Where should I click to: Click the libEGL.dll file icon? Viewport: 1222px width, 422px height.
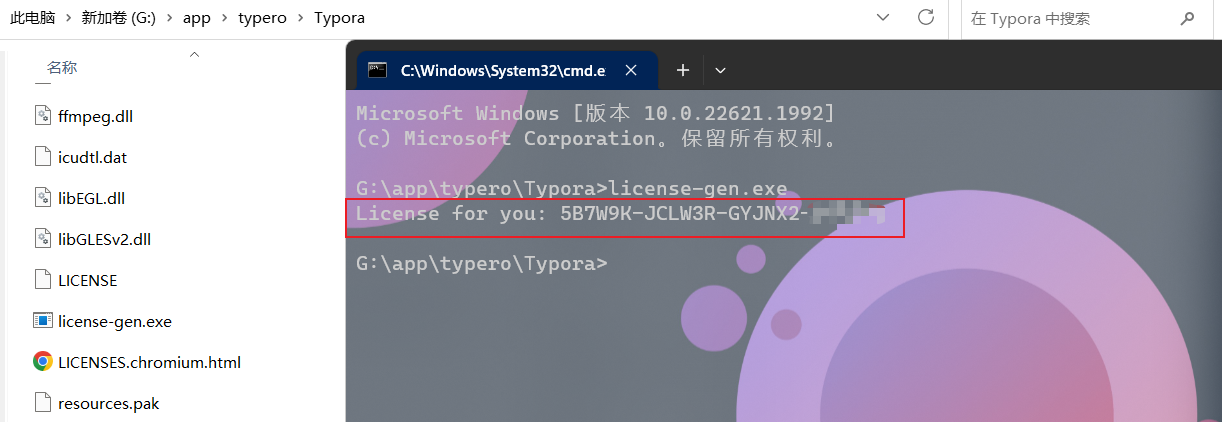point(42,197)
